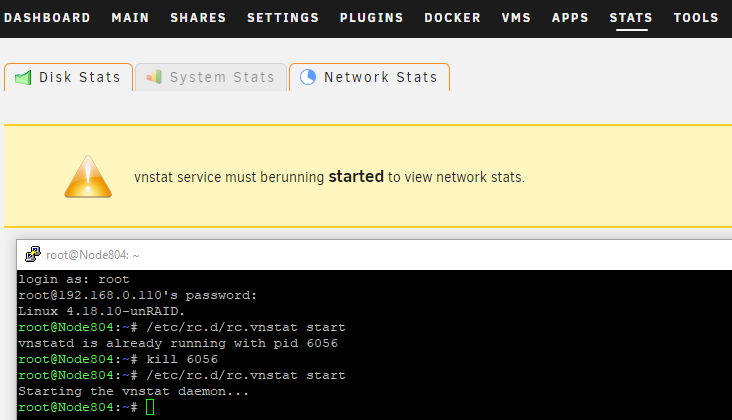Image resolution: width=732 pixels, height=420 pixels.
Task: Click the "root@192.168.0.110's password:" line
Action: pyautogui.click(x=138, y=295)
